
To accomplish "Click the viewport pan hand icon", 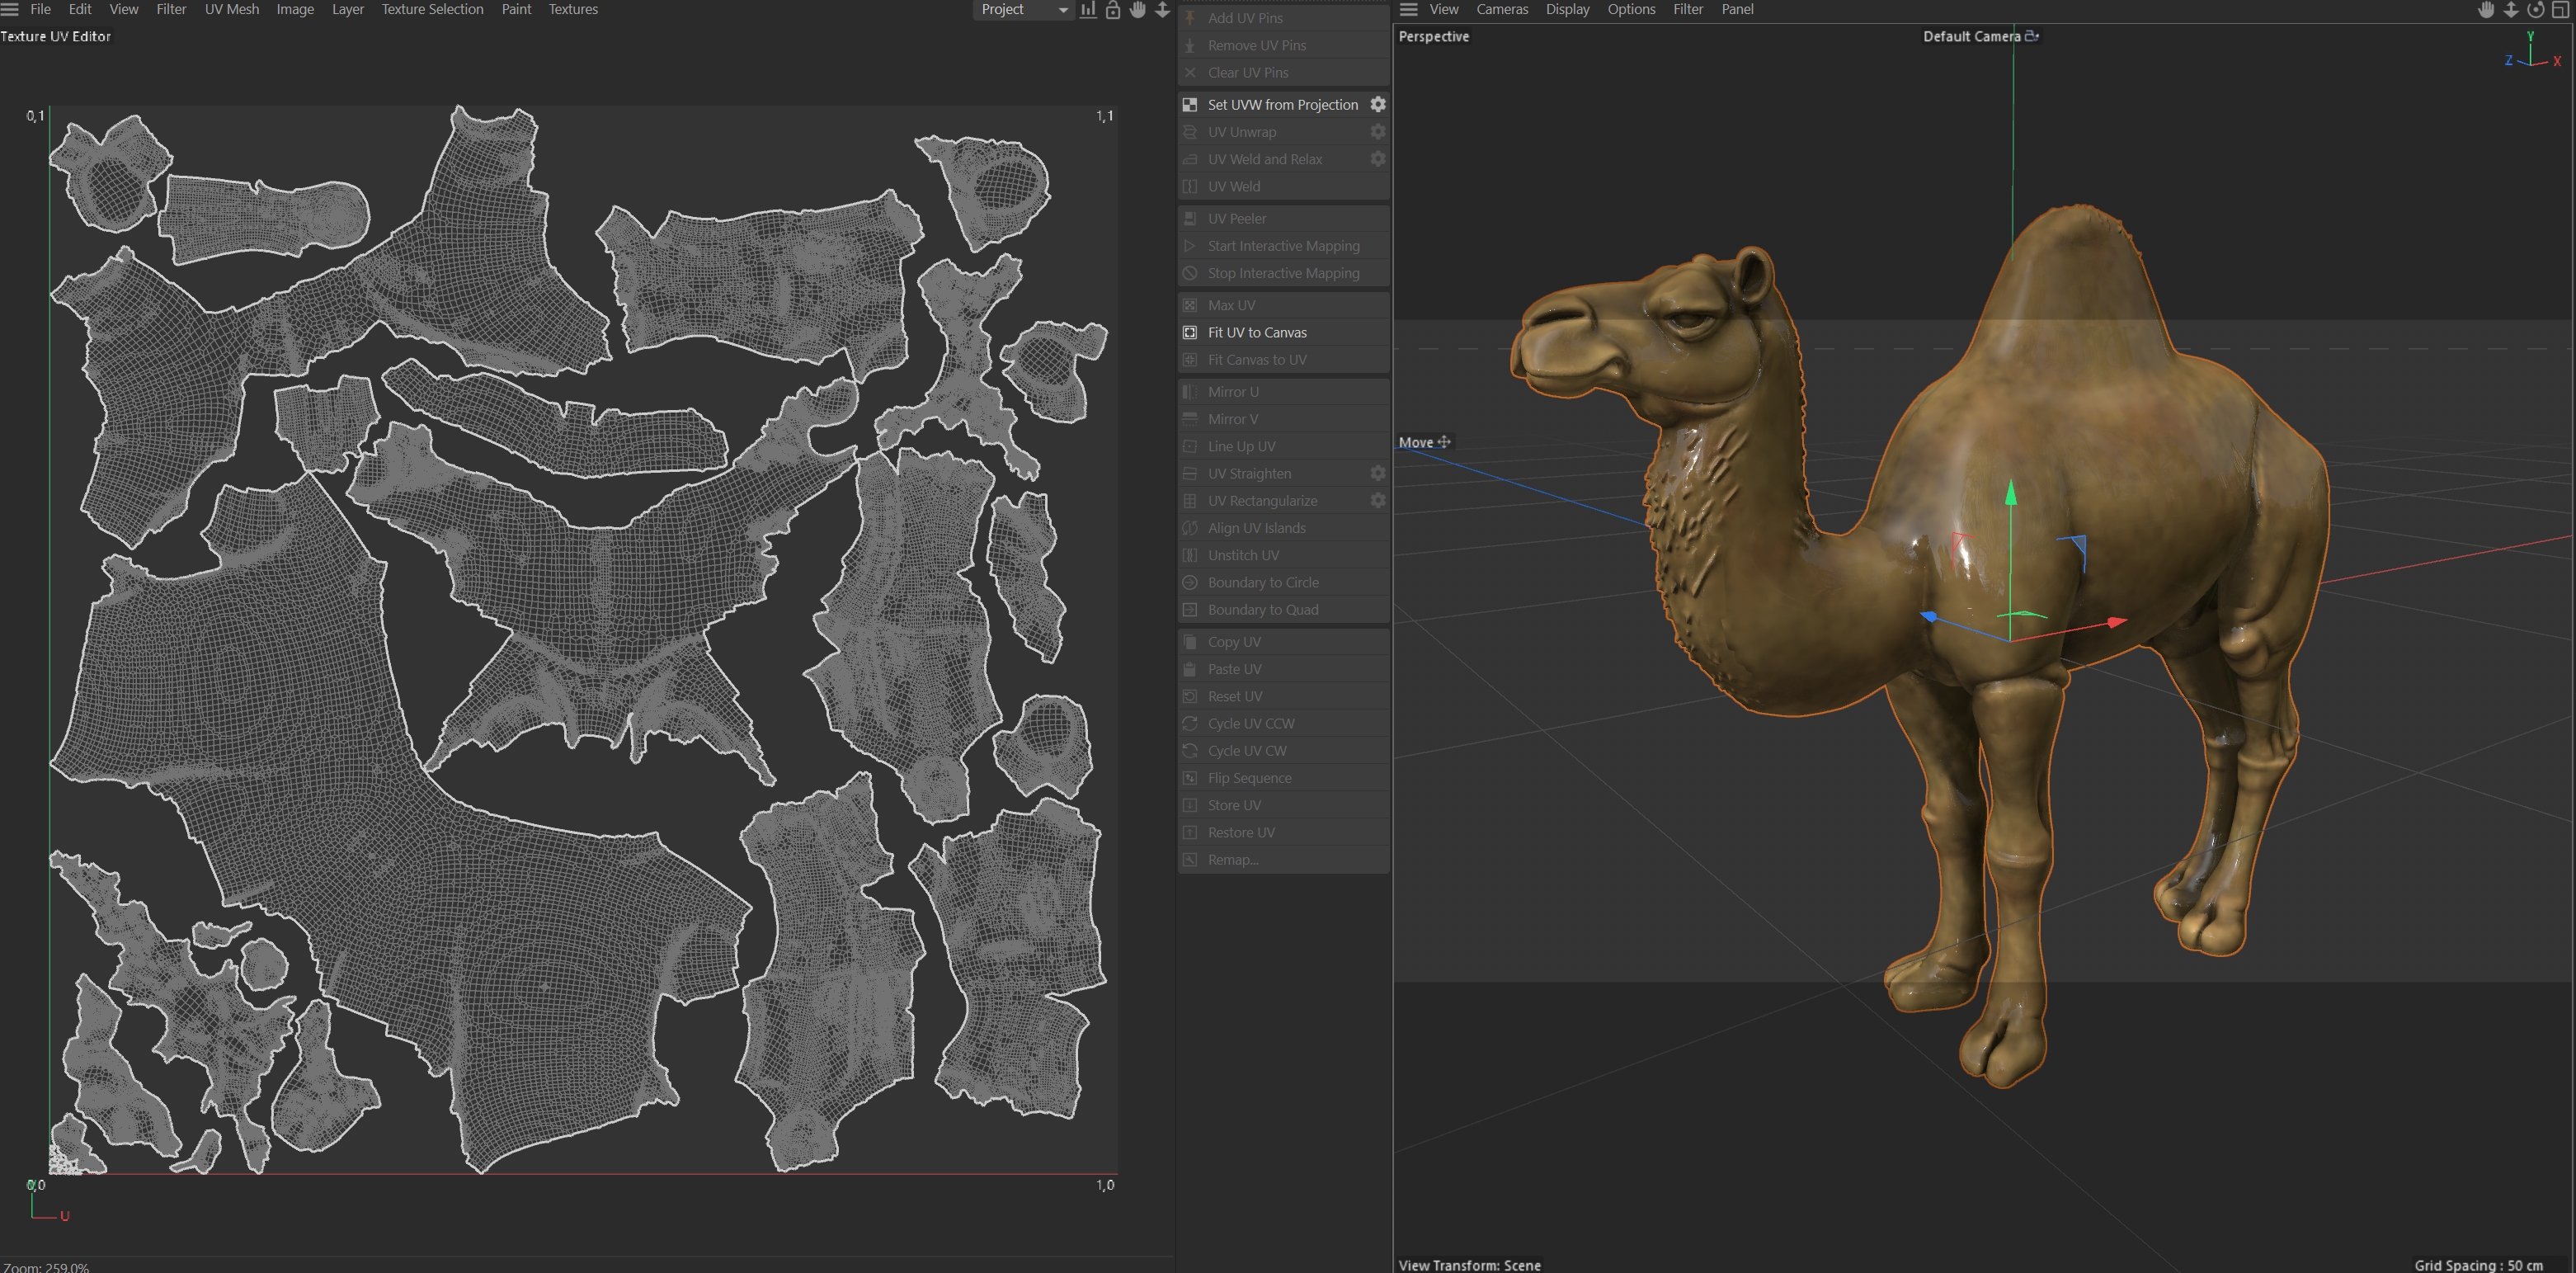I will coord(2485,10).
